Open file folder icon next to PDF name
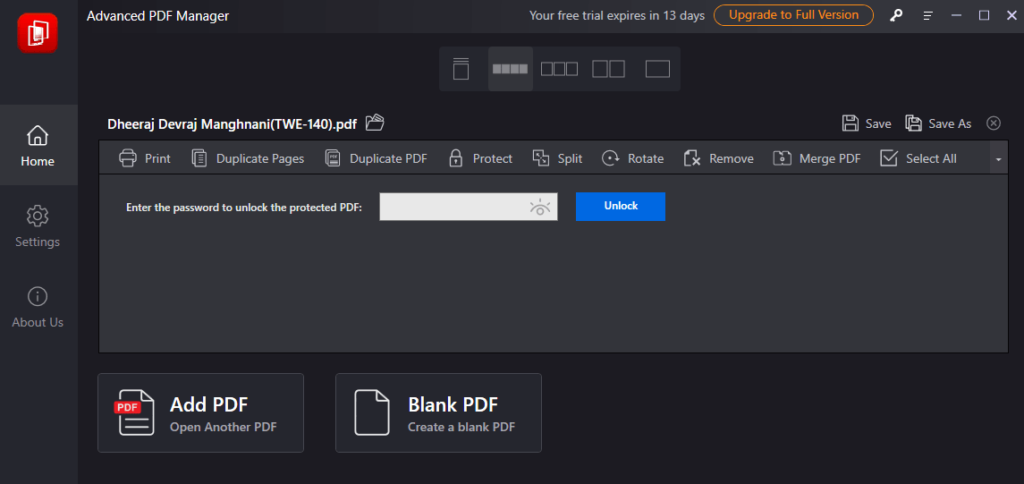 [x=375, y=122]
